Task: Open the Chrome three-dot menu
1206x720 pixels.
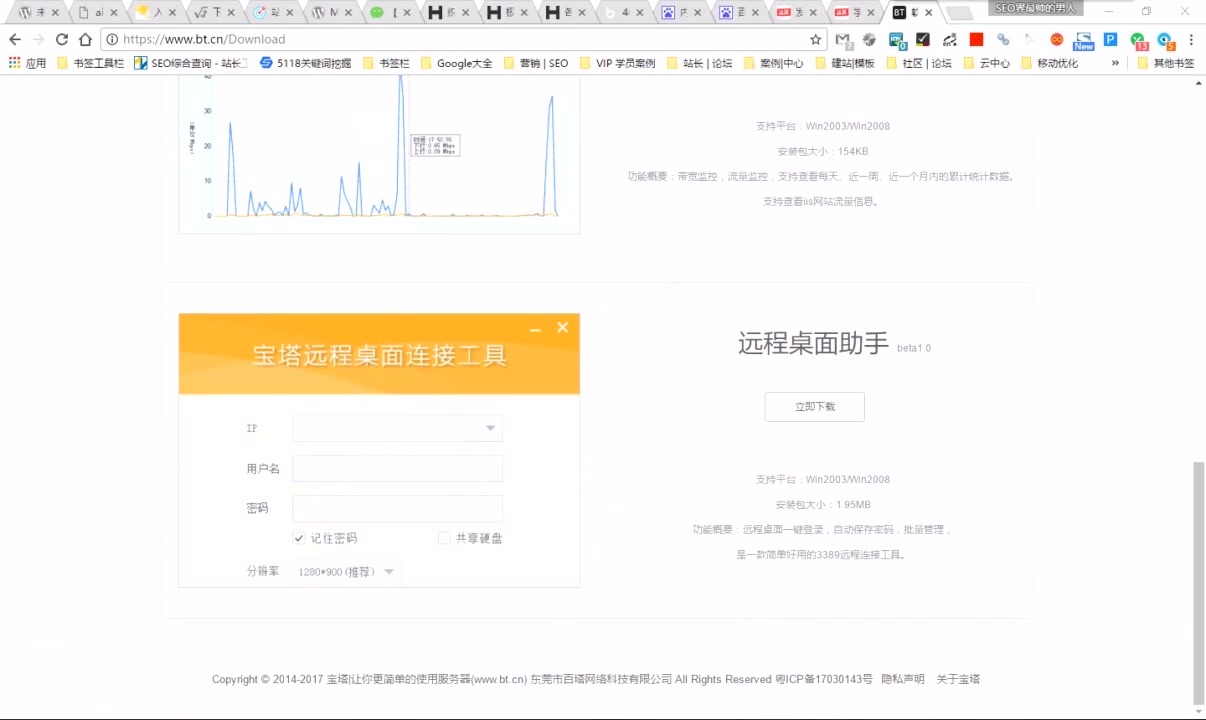Action: pyautogui.click(x=1191, y=40)
